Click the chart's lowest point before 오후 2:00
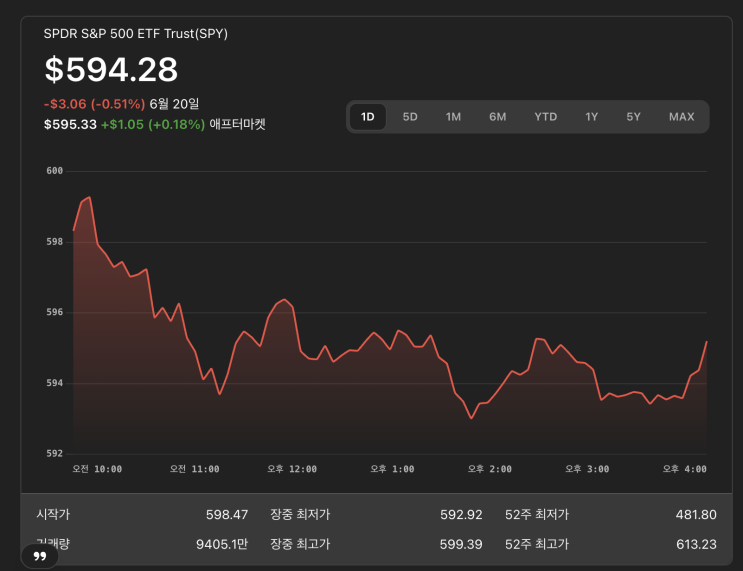743x571 pixels. pos(471,418)
